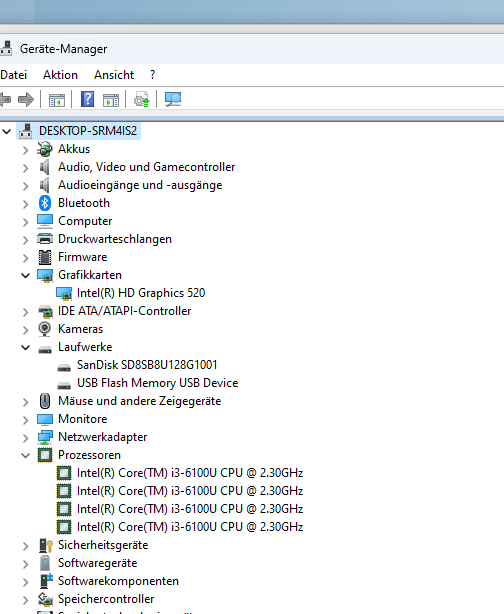Expand the Monitore category
The image size is (504, 614).
coord(25,420)
